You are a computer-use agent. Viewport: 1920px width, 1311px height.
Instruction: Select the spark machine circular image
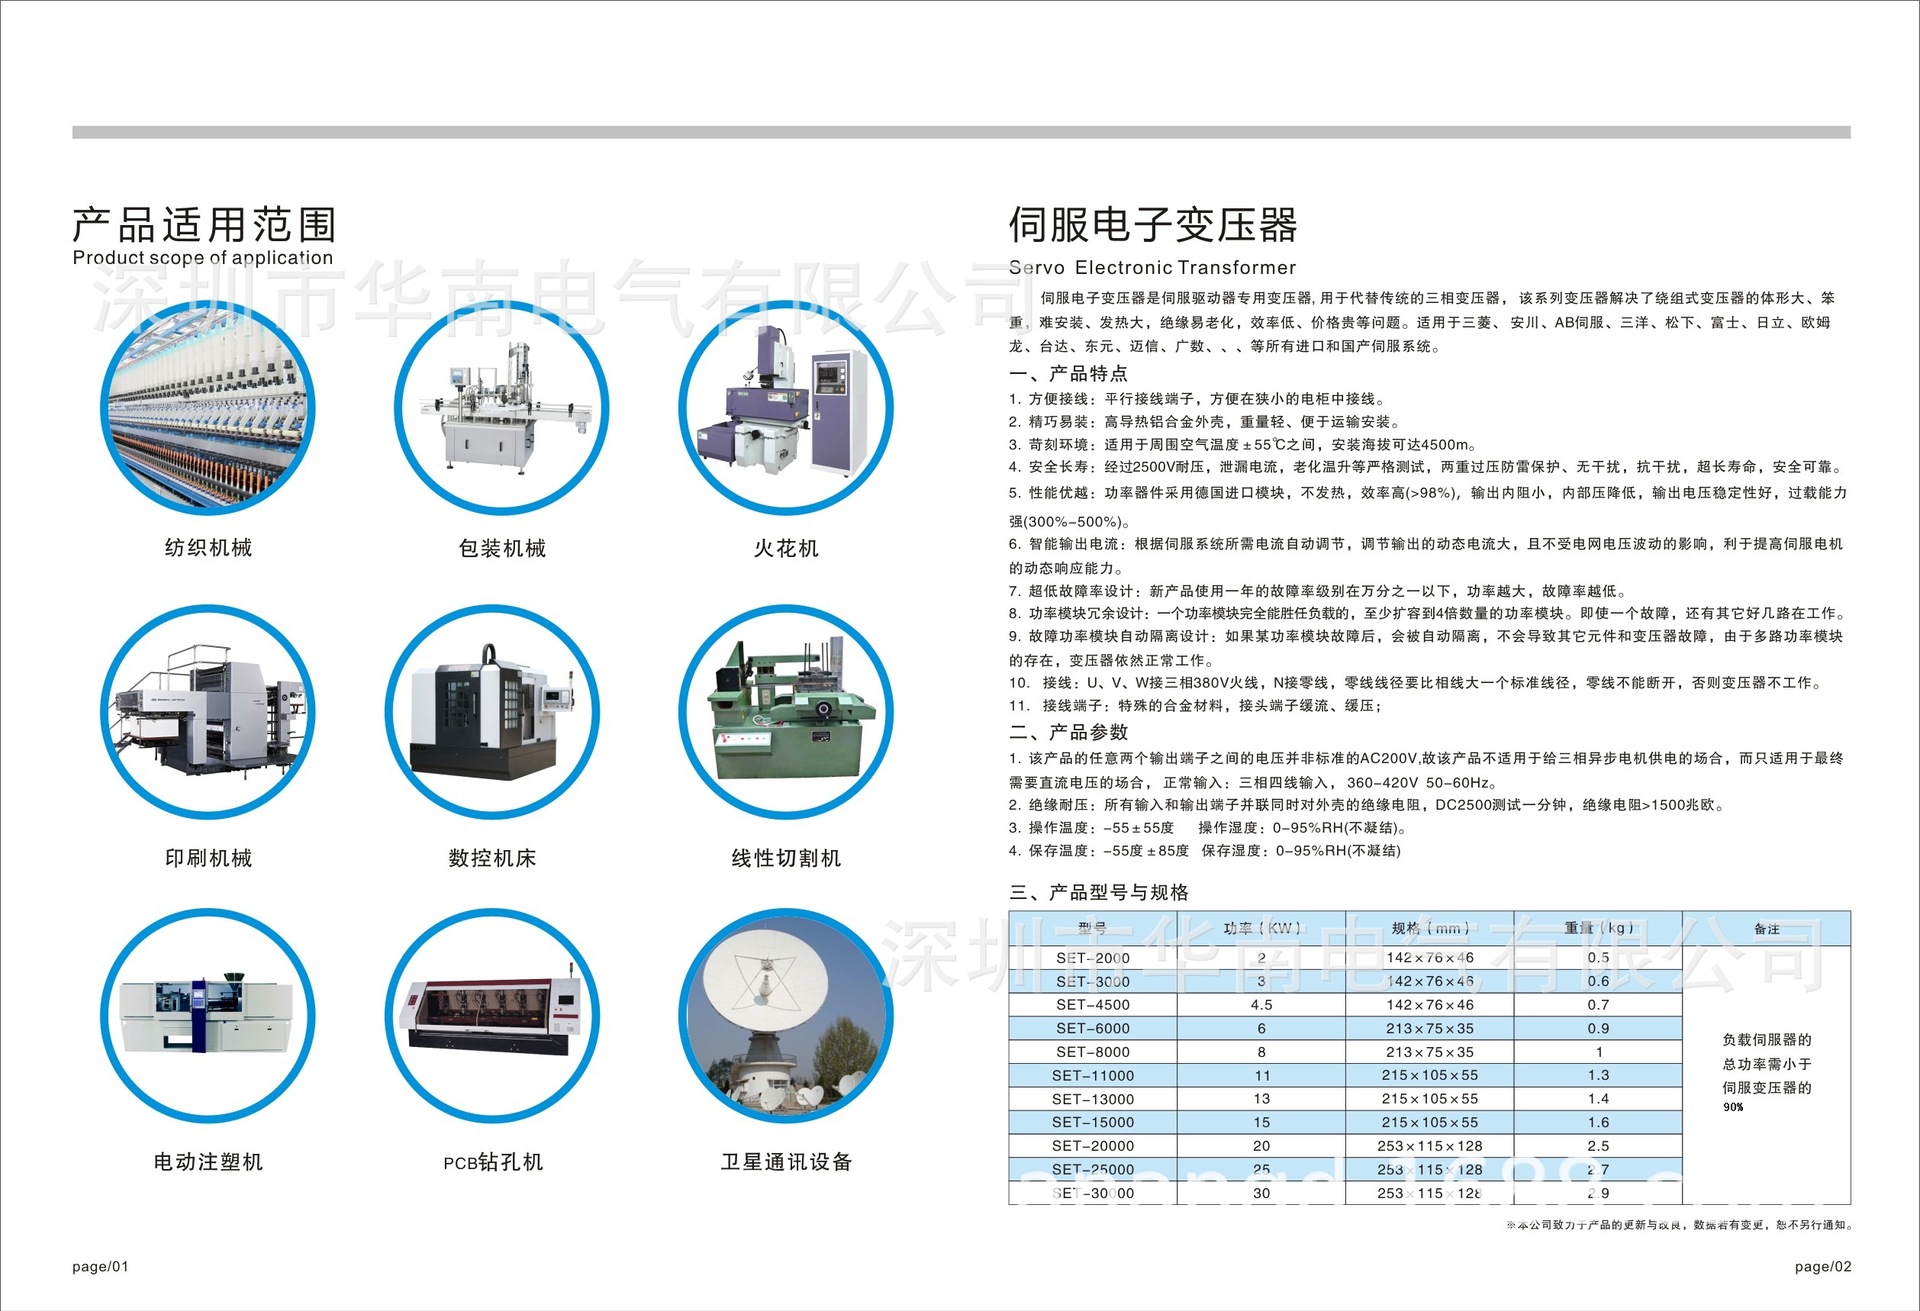click(786, 409)
